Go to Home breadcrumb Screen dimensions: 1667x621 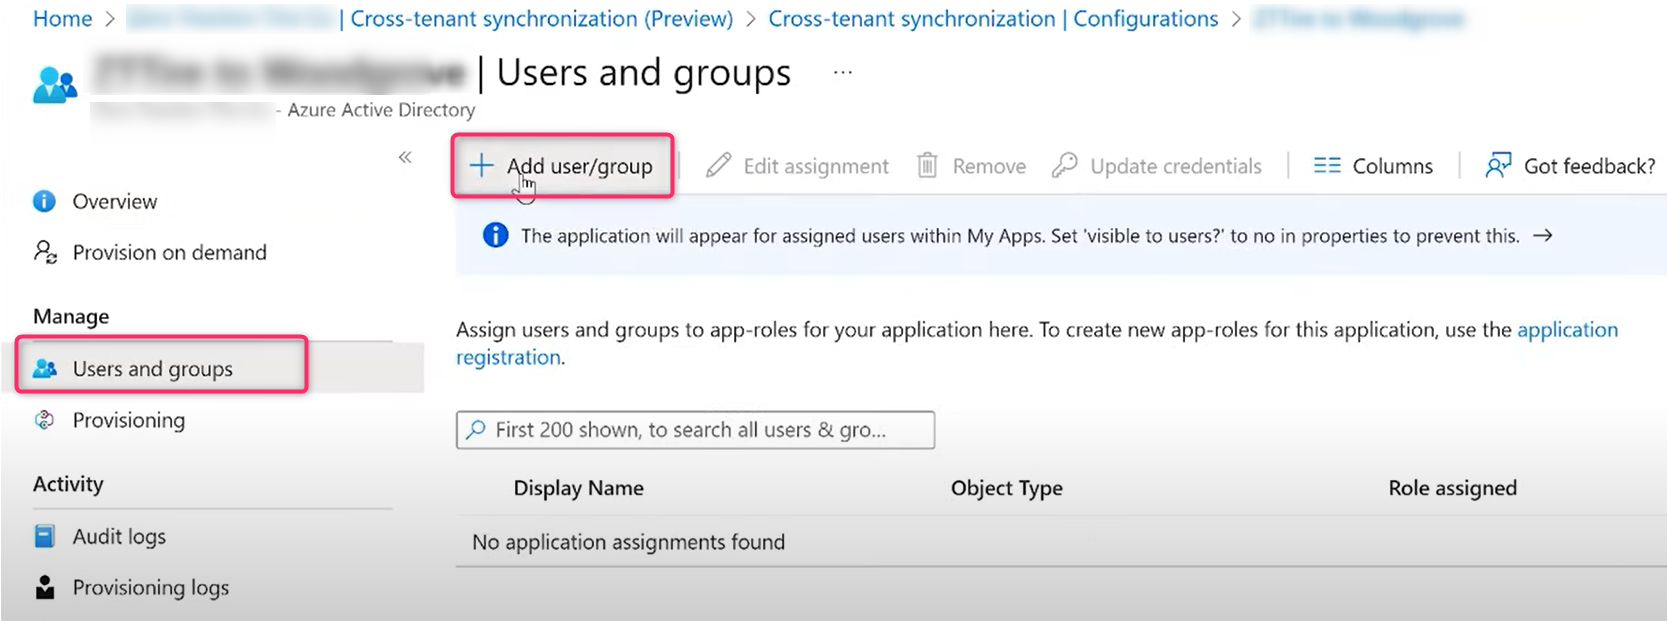[62, 19]
